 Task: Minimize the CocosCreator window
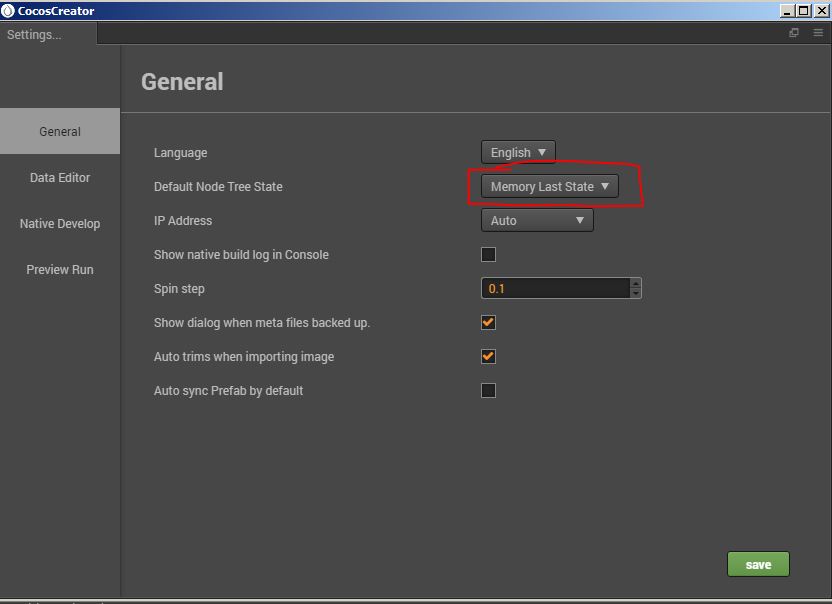click(x=788, y=11)
